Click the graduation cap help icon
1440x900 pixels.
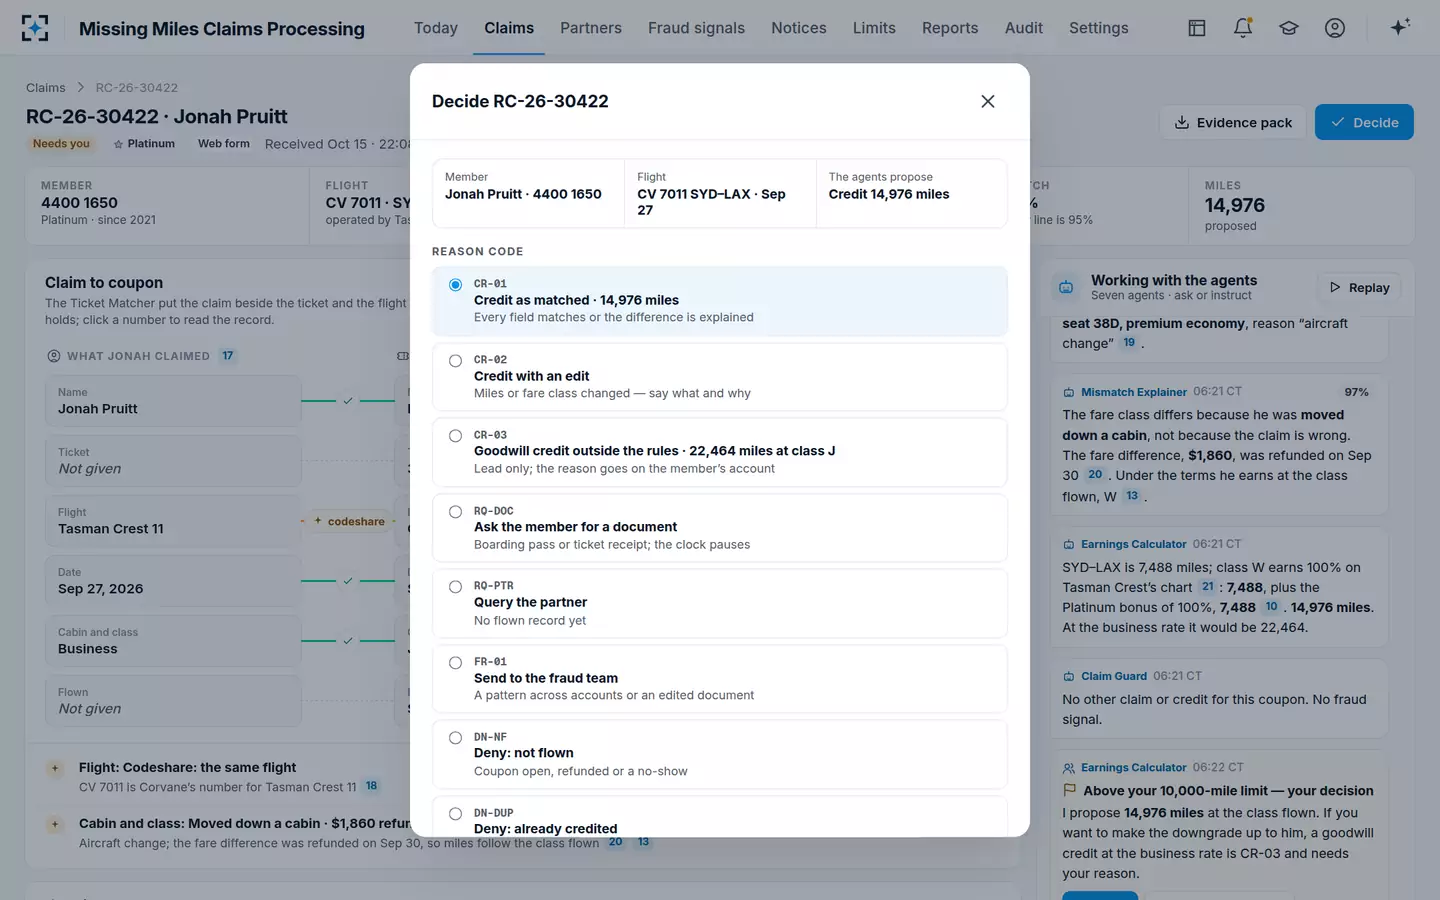click(1289, 28)
